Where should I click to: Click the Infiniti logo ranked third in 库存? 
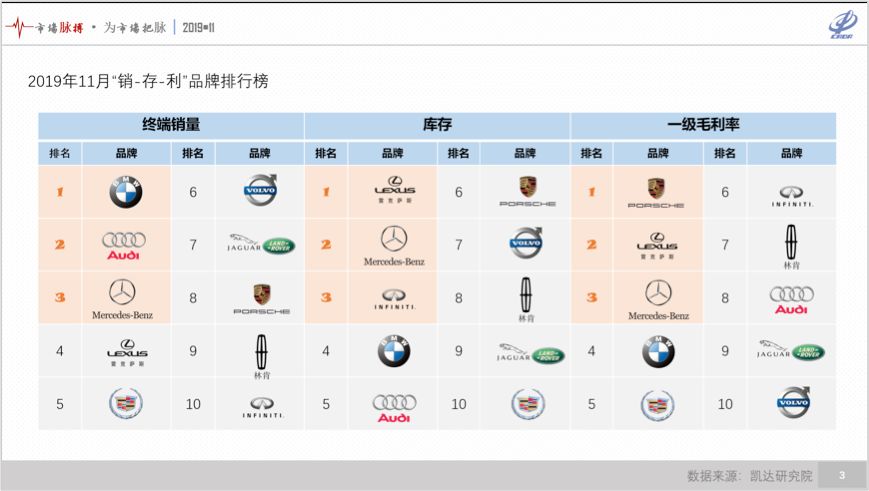click(x=392, y=298)
